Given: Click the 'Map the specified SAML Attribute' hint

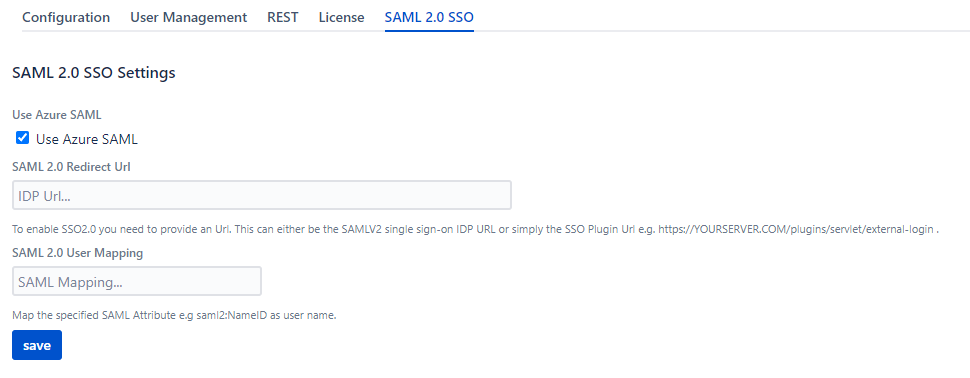Looking at the screenshot, I should click(174, 316).
